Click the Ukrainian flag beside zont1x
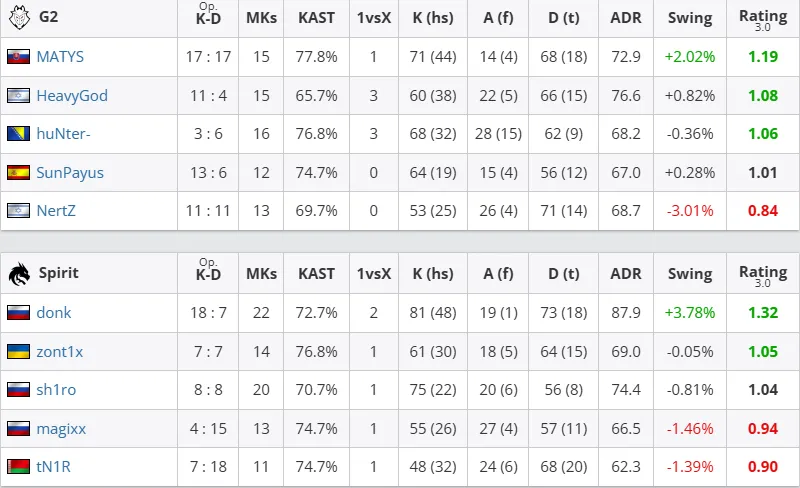This screenshot has width=800, height=488. pyautogui.click(x=18, y=351)
